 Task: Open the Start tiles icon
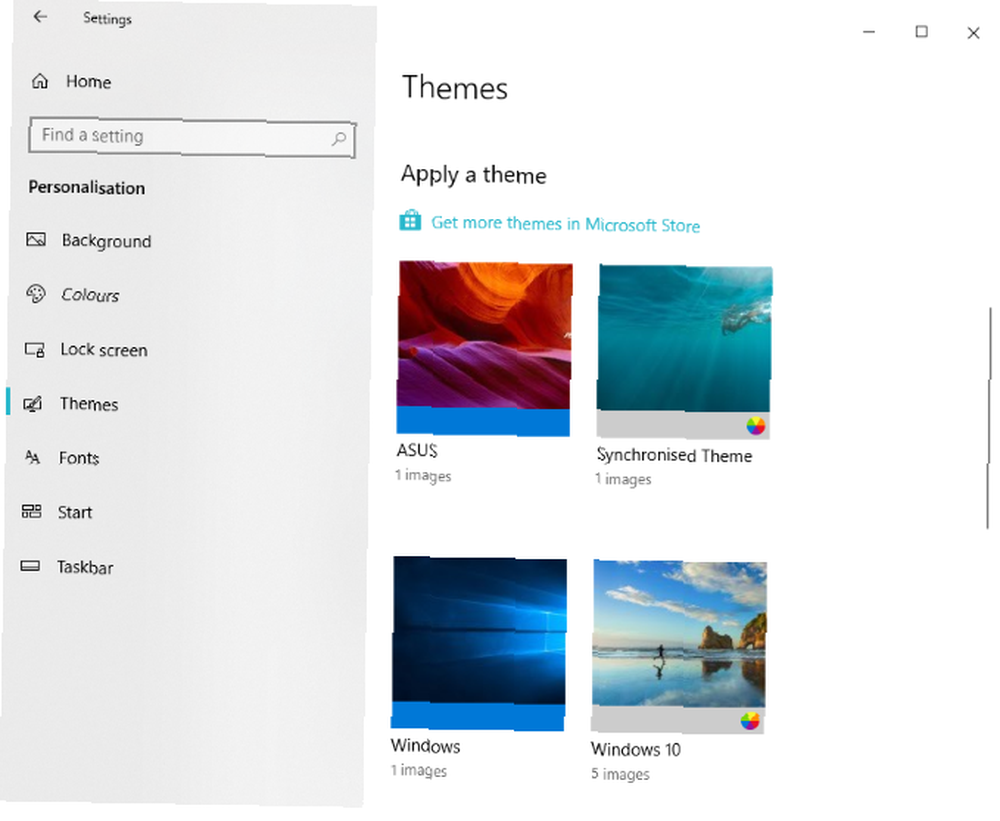tap(31, 511)
